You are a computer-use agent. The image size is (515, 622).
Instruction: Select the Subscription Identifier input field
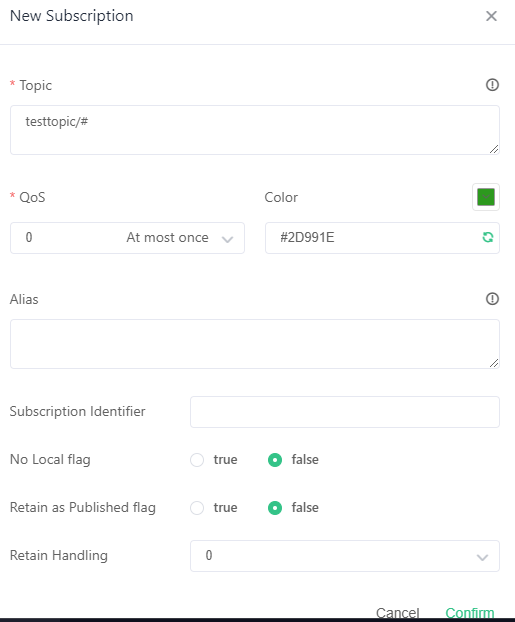[344, 412]
